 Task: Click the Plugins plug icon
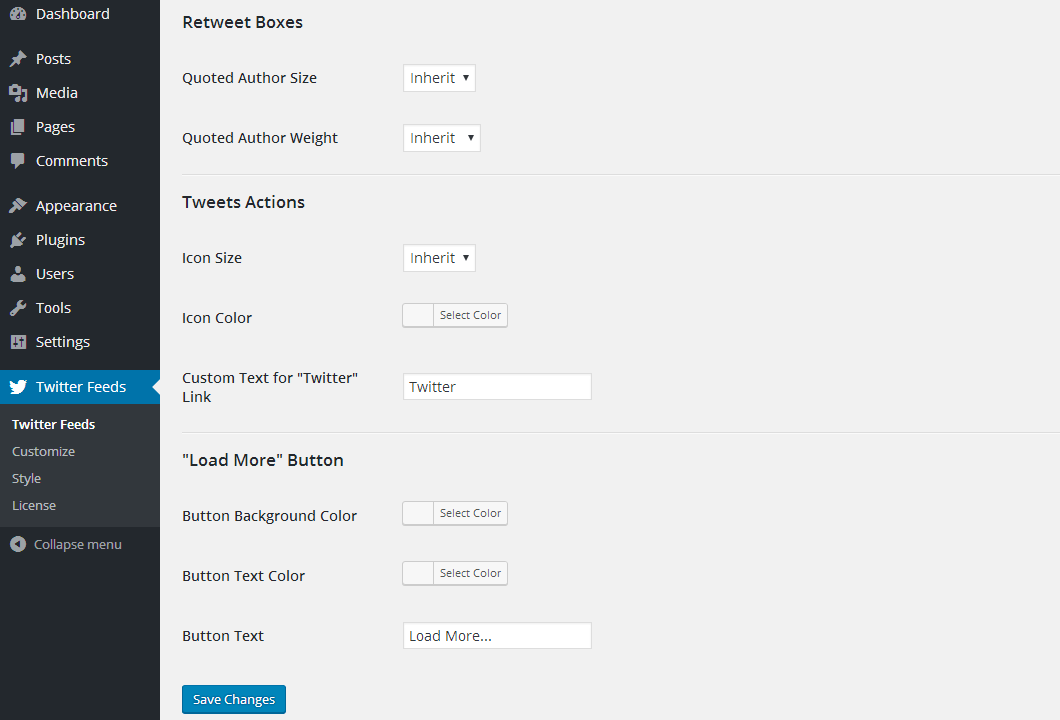pos(18,240)
